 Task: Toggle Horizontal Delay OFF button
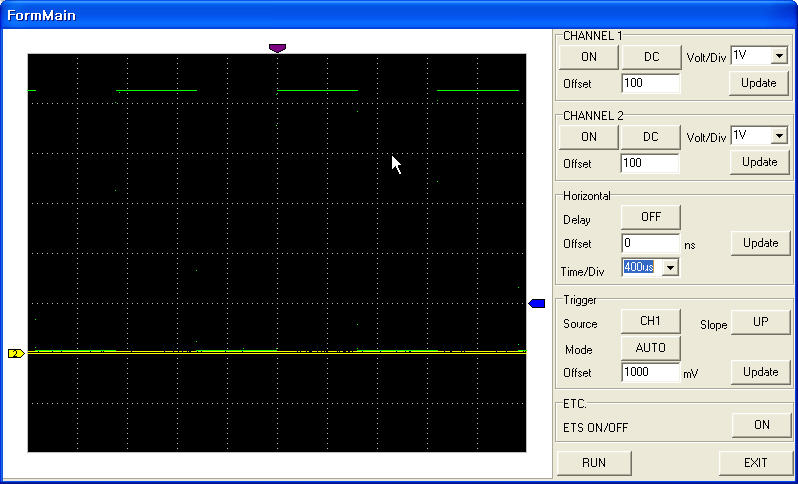pos(651,217)
